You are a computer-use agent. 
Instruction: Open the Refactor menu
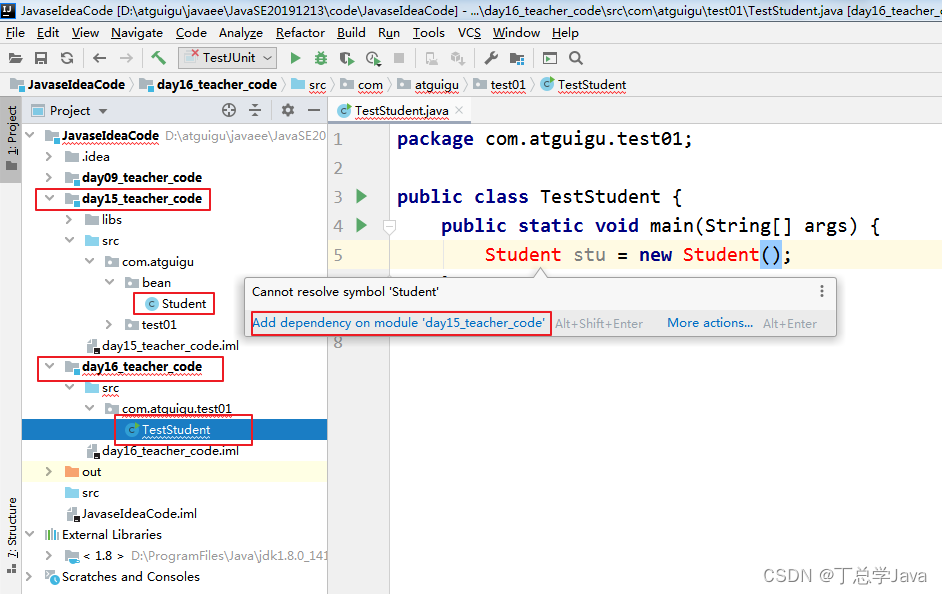click(x=300, y=32)
